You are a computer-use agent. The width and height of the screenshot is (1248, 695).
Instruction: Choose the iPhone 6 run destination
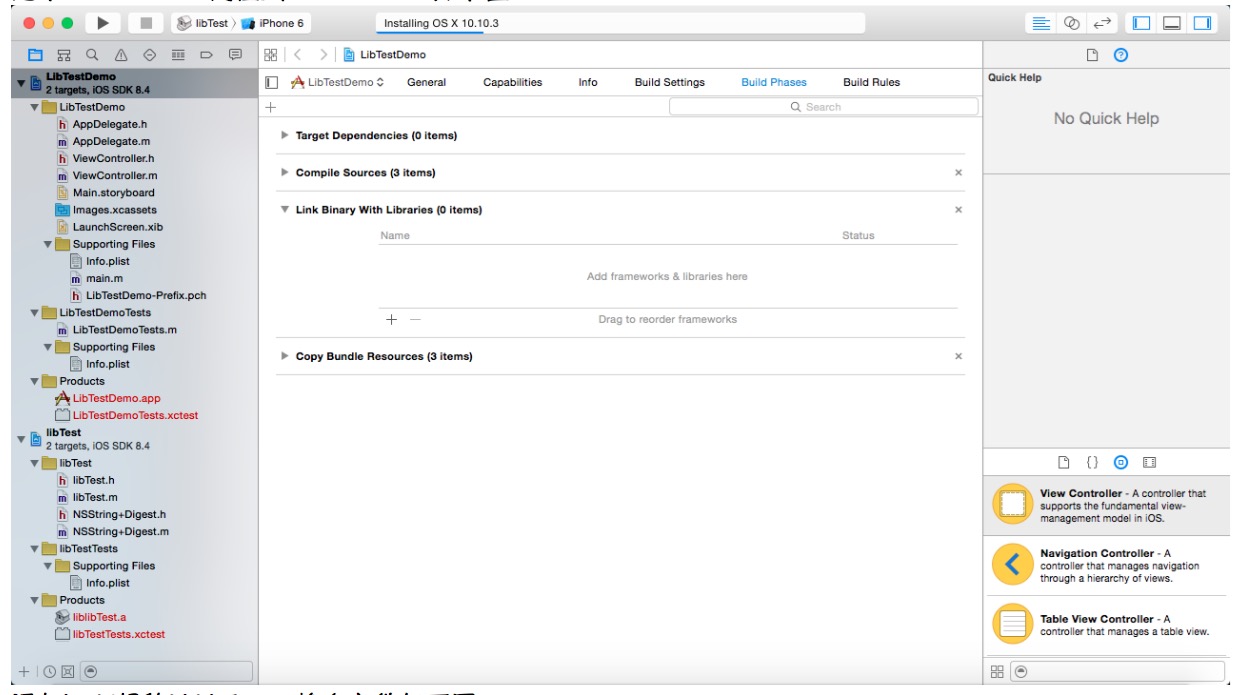click(x=274, y=23)
